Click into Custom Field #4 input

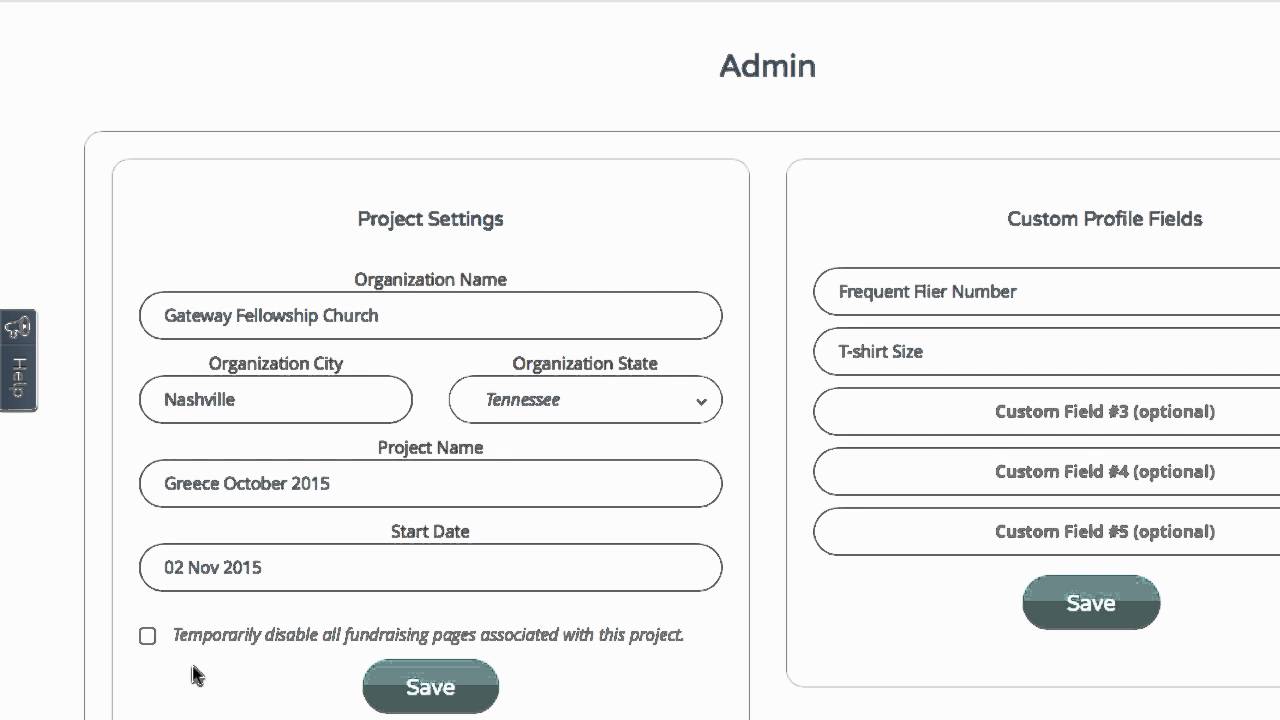pos(1046,472)
